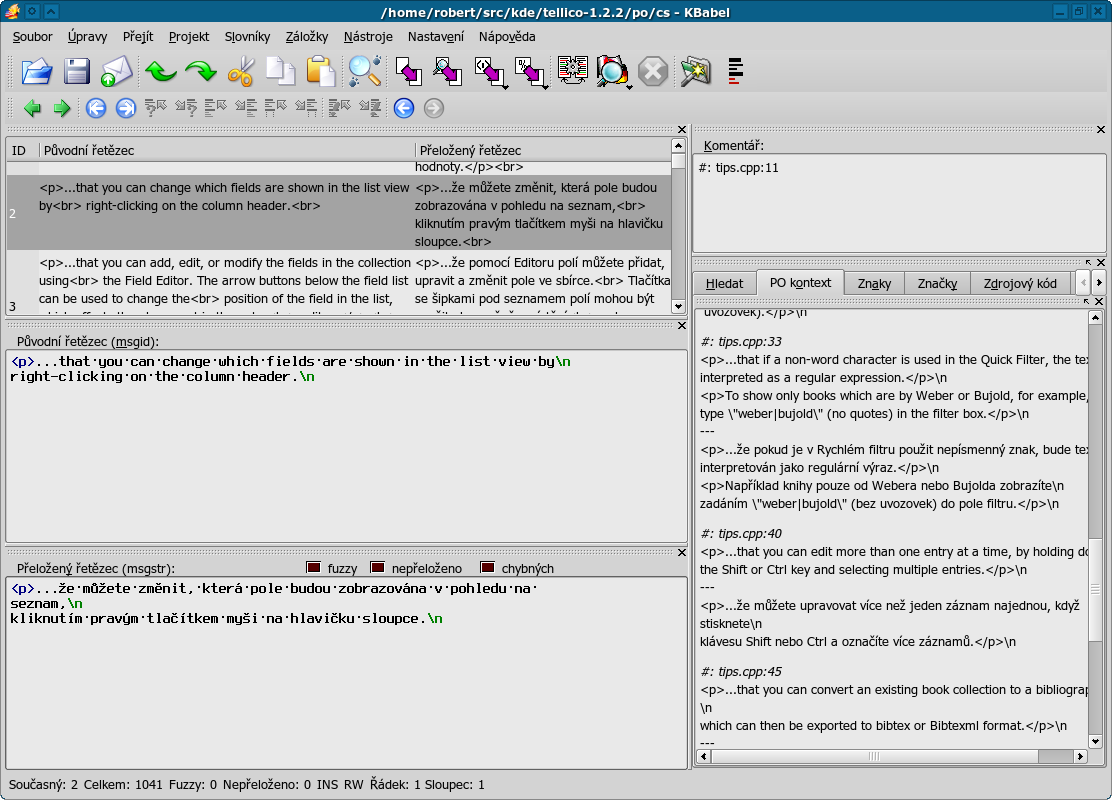This screenshot has height=800, width=1112.
Task: Click in the Komentář text box
Action: (x=899, y=202)
